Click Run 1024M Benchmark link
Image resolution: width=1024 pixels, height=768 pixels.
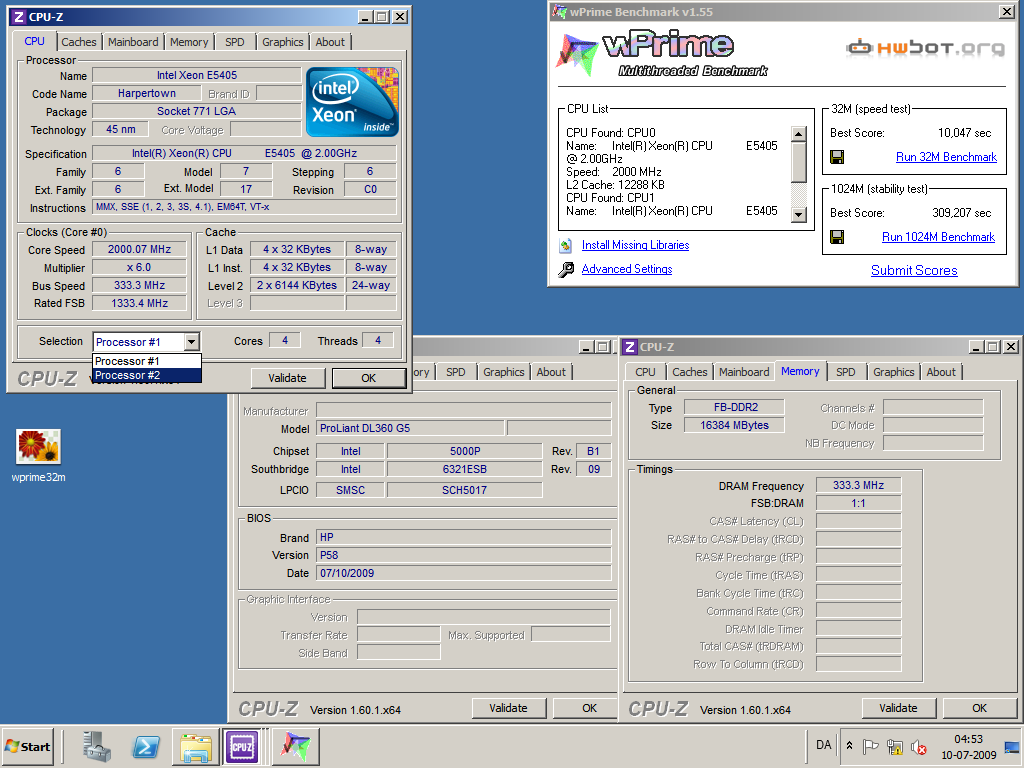[938, 237]
